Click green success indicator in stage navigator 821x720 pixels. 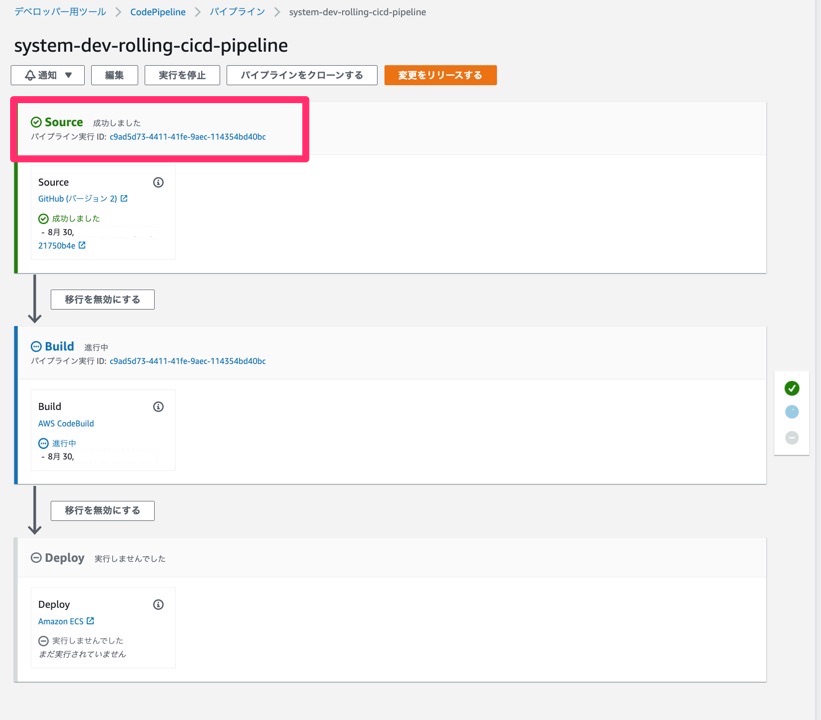click(792, 388)
